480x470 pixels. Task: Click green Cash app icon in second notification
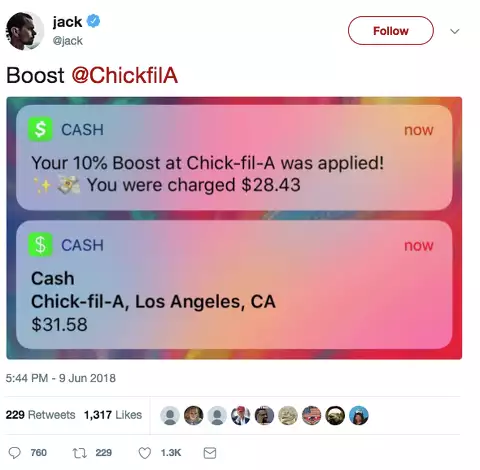[40, 245]
